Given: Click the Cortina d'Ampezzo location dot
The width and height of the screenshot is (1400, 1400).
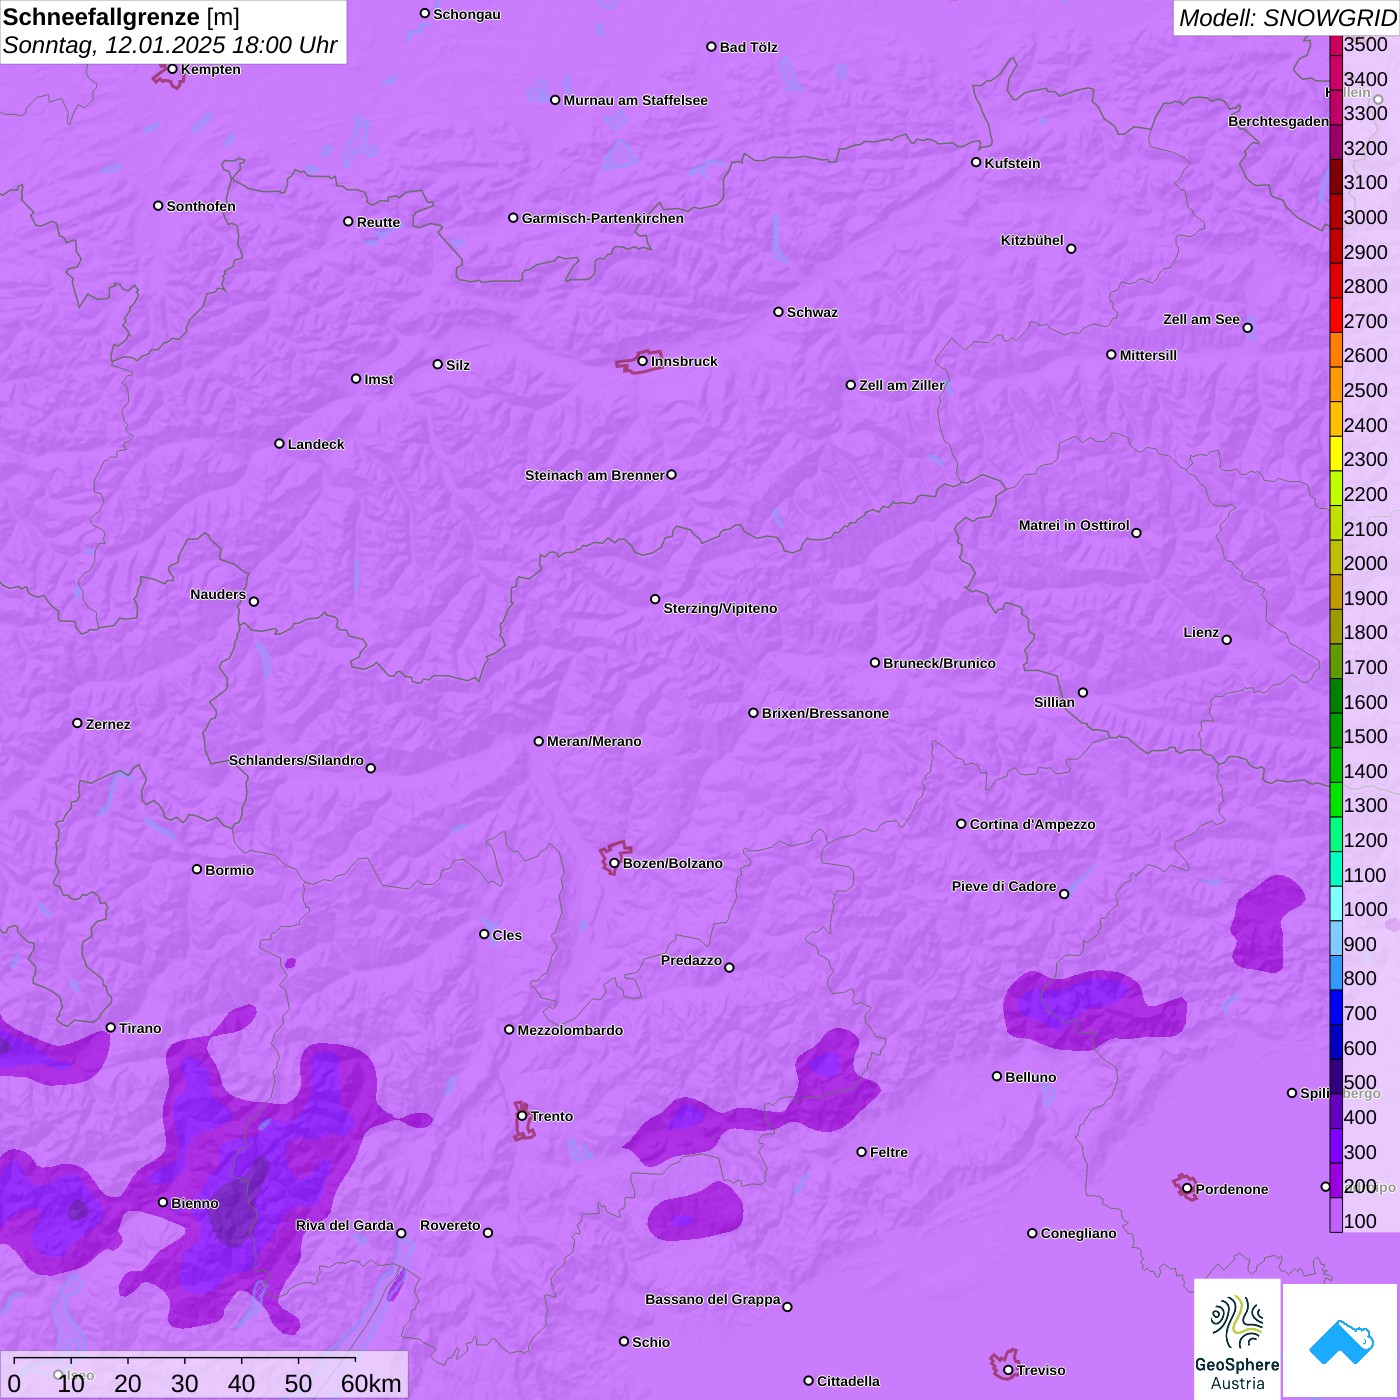Looking at the screenshot, I should click(961, 824).
